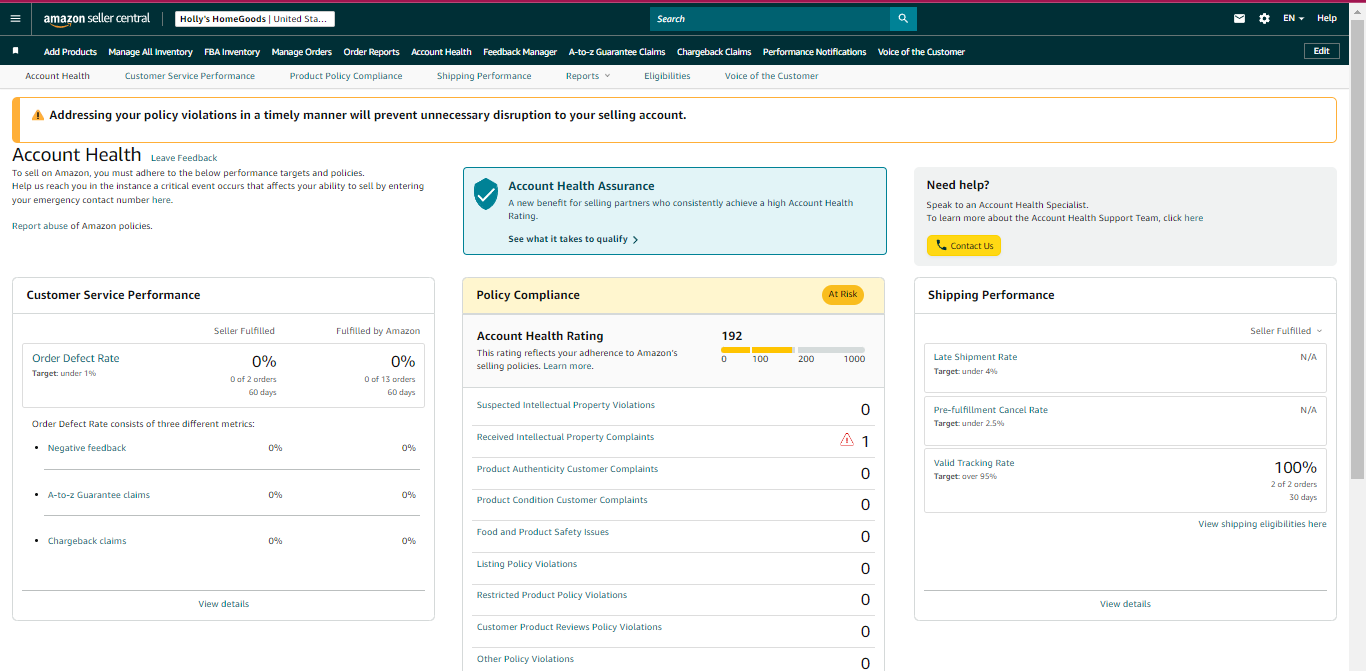Open Voice of the Customer in the bookmark bar

pyautogui.click(x=921, y=52)
